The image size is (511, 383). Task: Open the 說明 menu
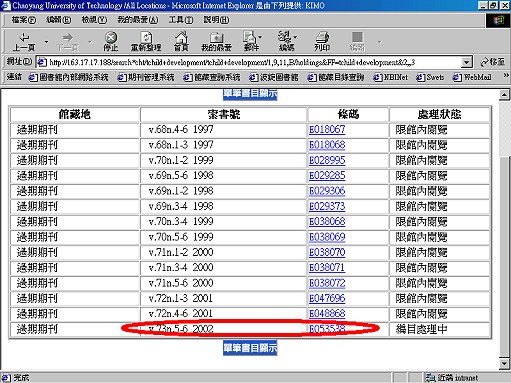tap(216, 20)
